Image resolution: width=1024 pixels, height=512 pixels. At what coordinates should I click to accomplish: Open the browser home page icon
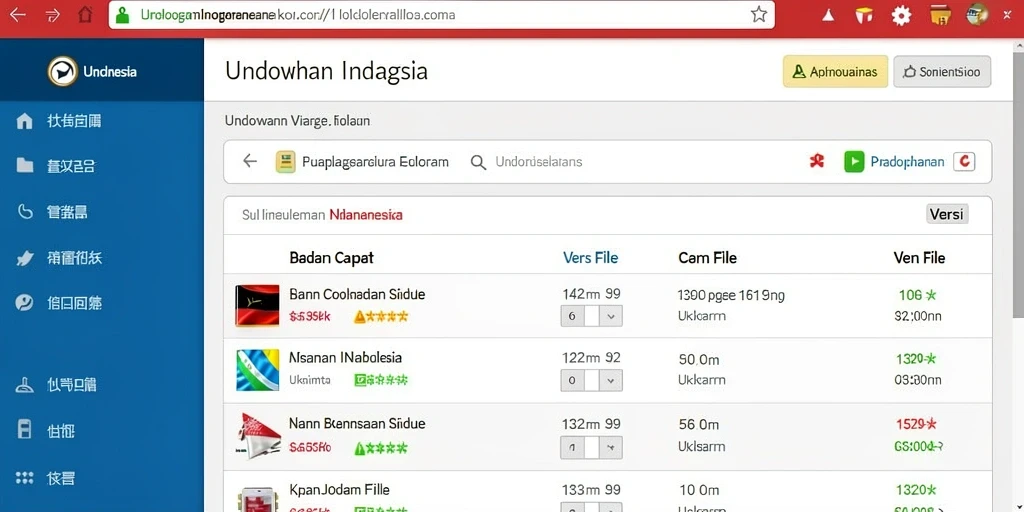(86, 14)
